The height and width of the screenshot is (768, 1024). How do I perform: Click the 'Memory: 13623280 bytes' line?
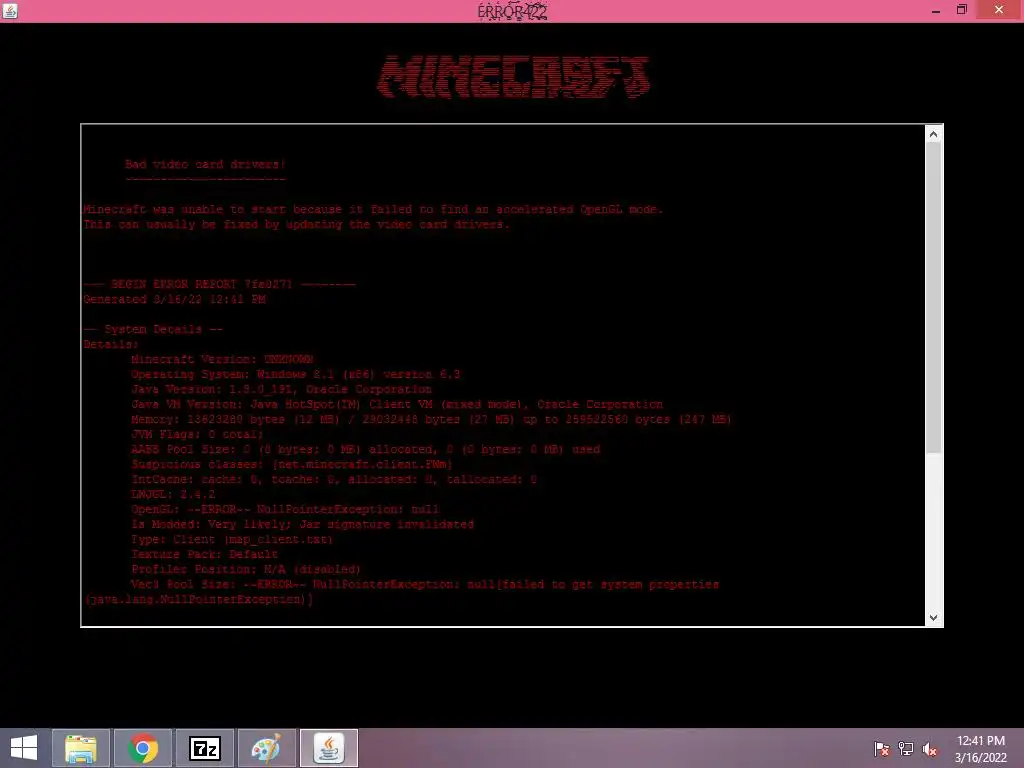[x=431, y=419]
